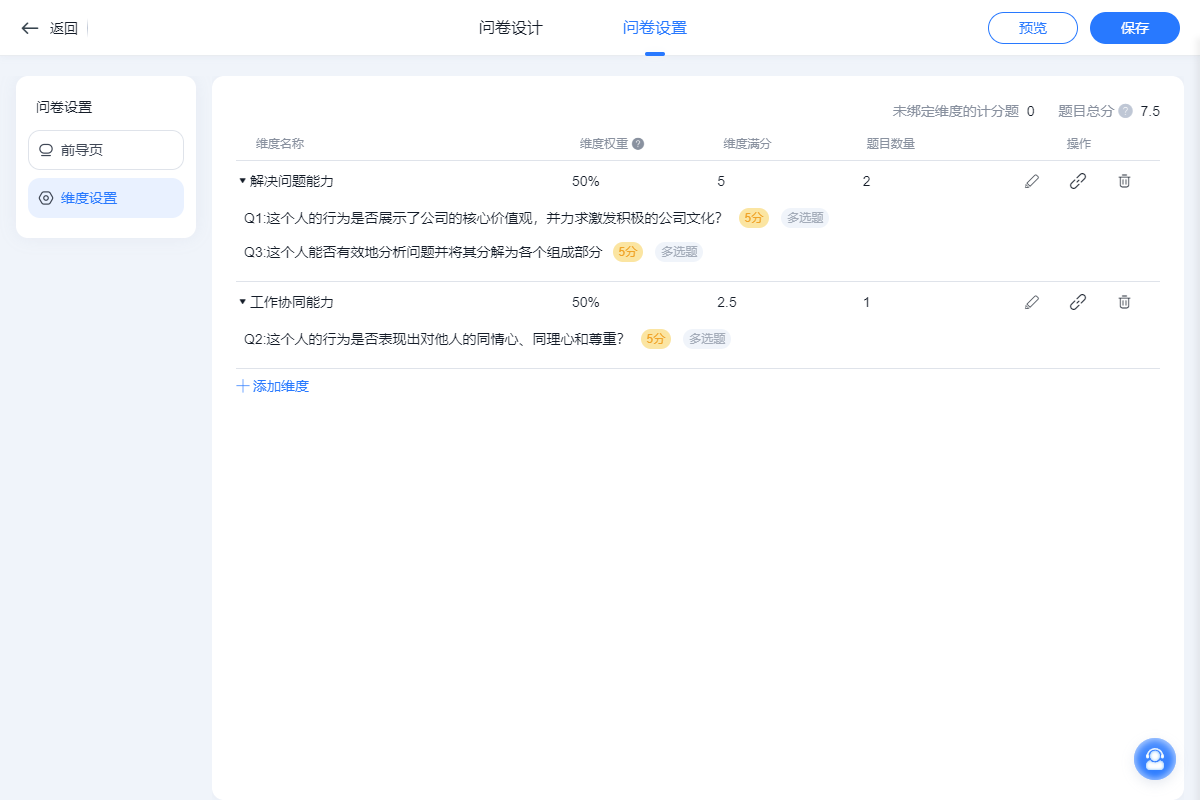The height and width of the screenshot is (800, 1200).
Task: Click the 5分 badge on Q2
Action: tap(656, 339)
